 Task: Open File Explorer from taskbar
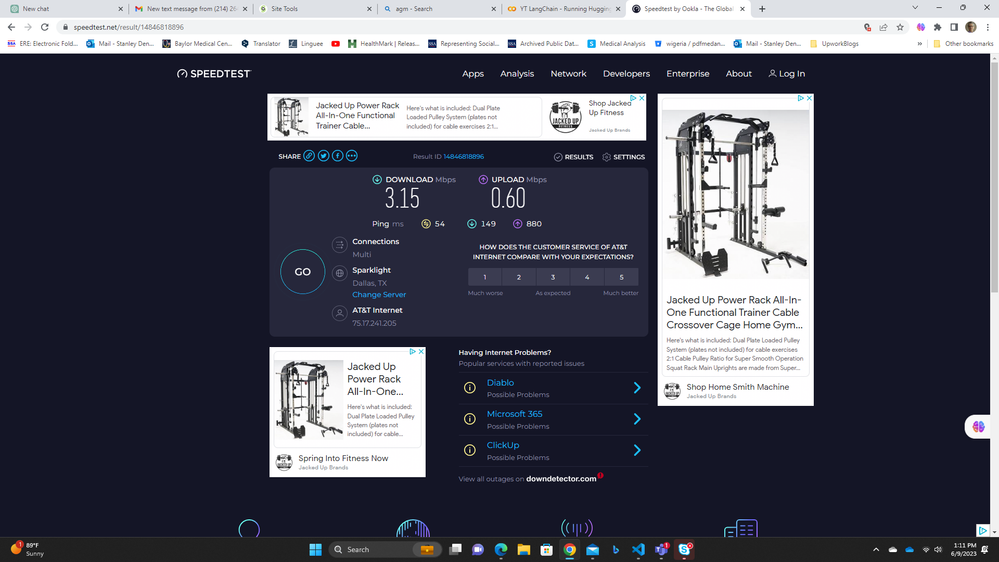[x=524, y=549]
